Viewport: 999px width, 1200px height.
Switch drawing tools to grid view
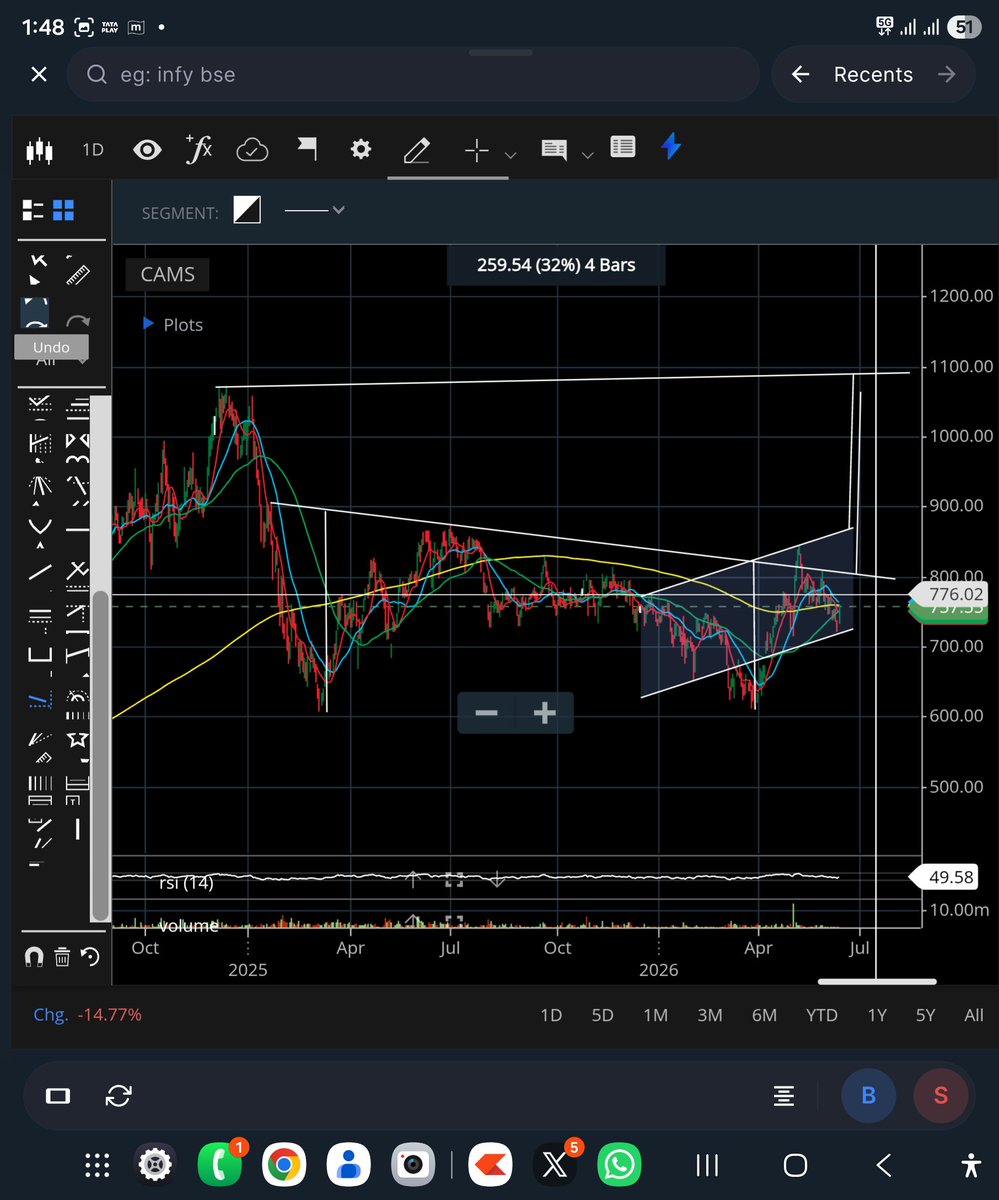click(64, 210)
